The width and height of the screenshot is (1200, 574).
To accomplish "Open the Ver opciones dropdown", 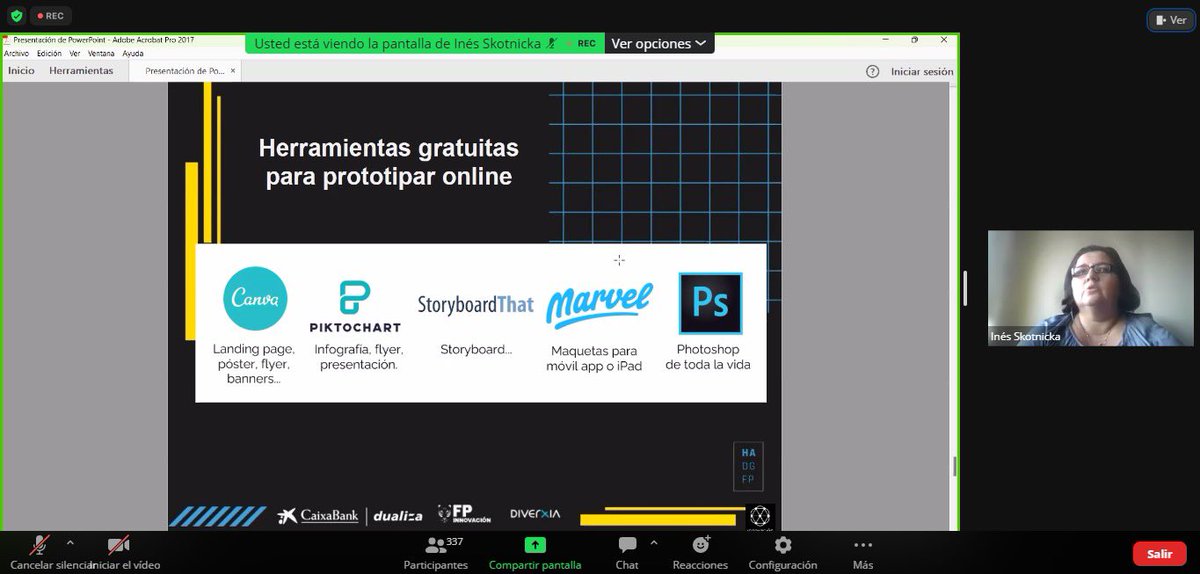I will point(658,43).
